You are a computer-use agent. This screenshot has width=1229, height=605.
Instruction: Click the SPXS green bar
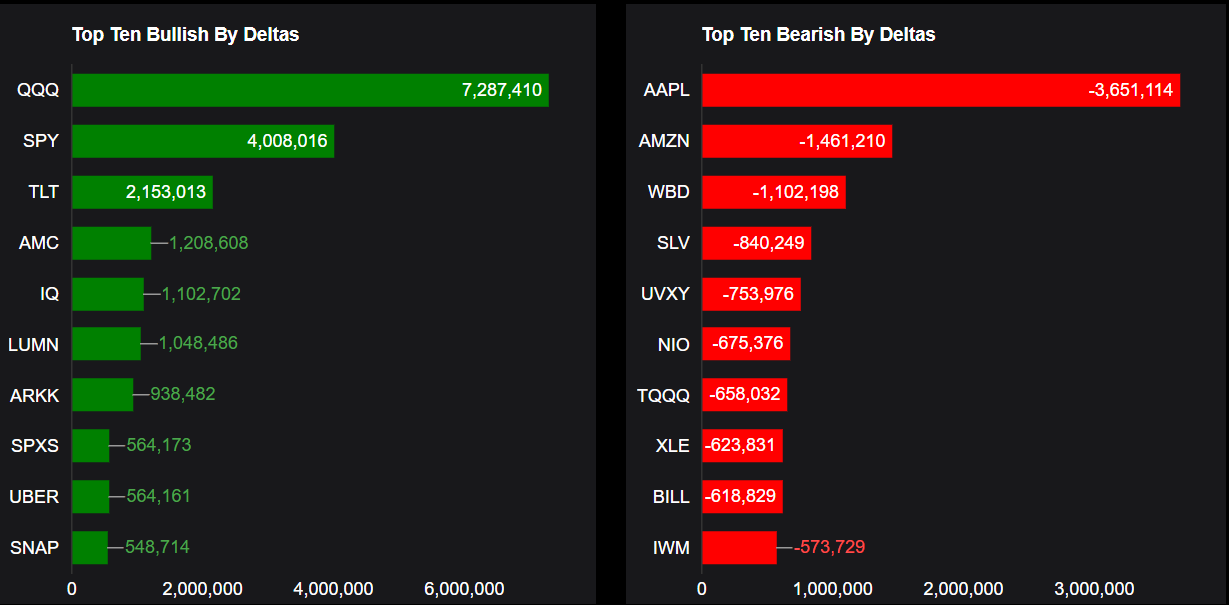[90, 445]
